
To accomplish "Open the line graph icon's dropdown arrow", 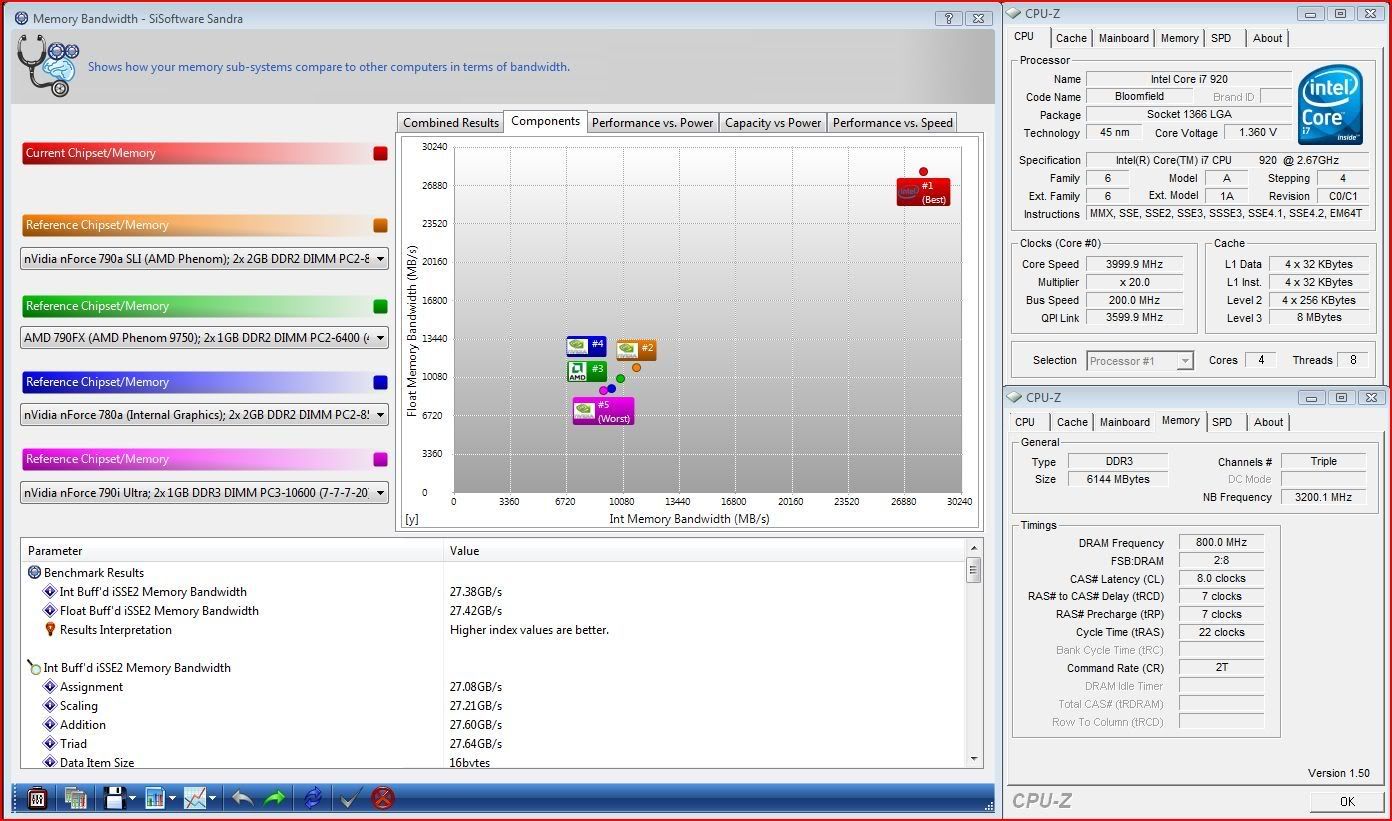I will point(213,799).
